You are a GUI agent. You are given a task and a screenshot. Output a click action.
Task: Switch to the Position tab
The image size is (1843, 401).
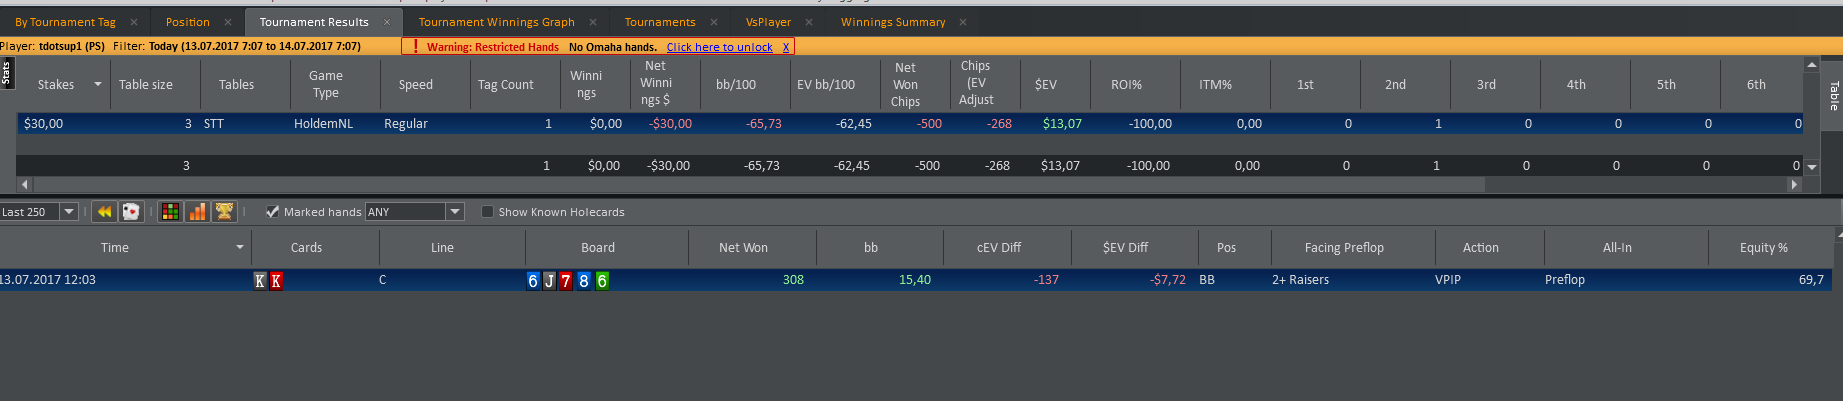[x=188, y=22]
